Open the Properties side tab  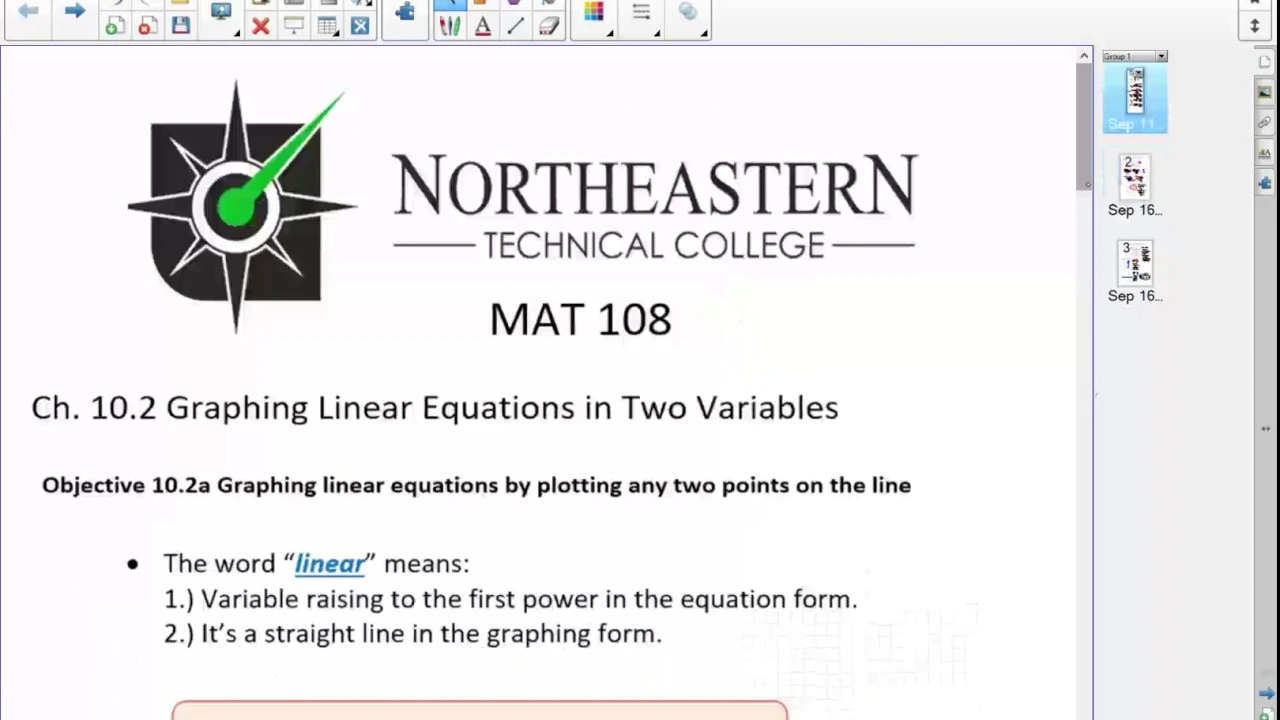click(1265, 153)
